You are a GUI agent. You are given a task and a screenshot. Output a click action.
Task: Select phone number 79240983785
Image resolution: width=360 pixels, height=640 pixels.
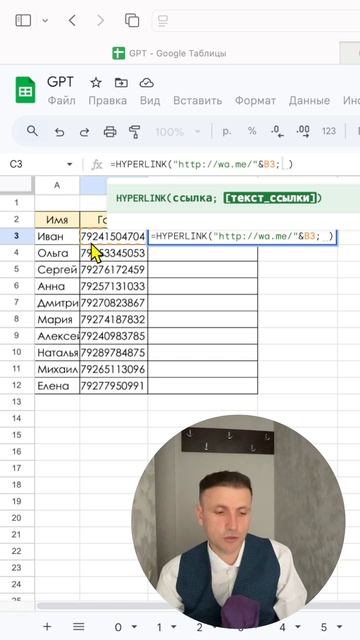(x=113, y=336)
